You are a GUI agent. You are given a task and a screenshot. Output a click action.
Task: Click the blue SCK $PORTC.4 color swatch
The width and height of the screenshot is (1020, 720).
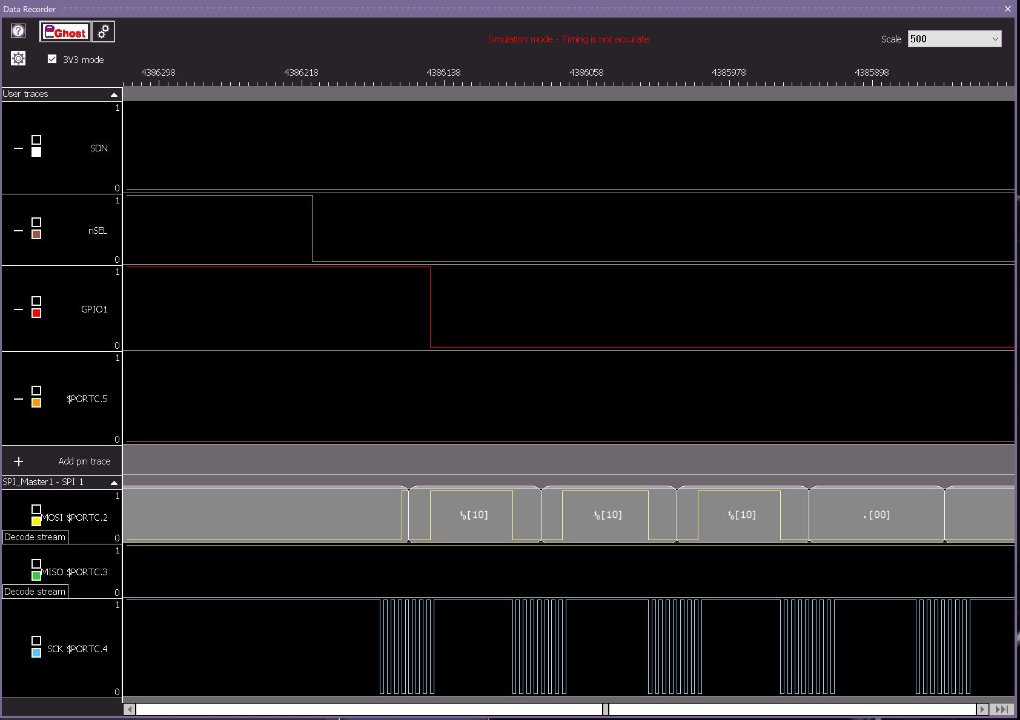click(36, 652)
